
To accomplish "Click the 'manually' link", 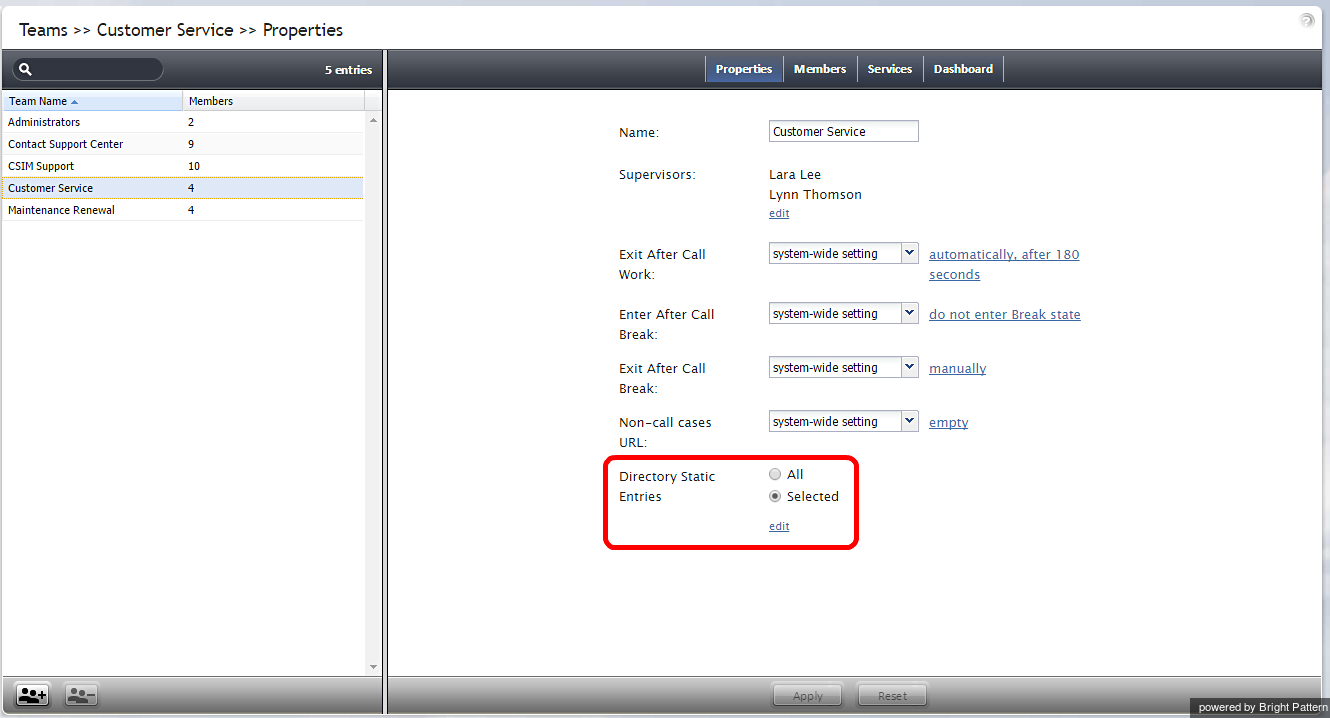I will click(957, 369).
